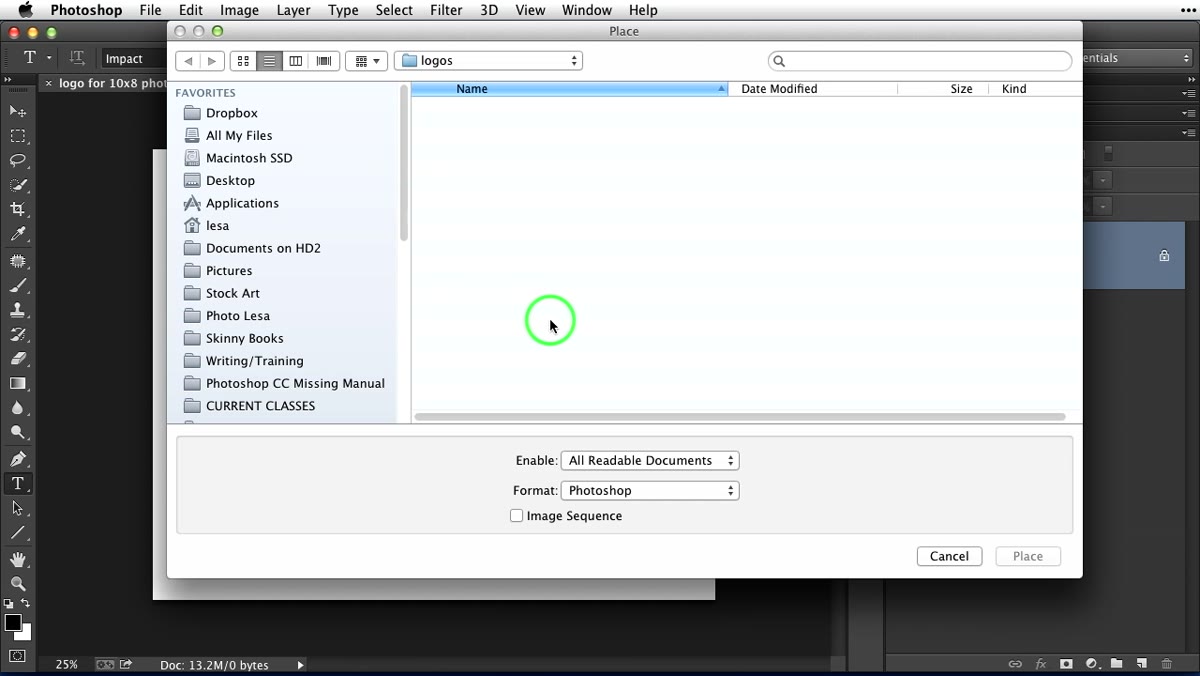Sort by Date Modified column
The image size is (1200, 676).
813,89
